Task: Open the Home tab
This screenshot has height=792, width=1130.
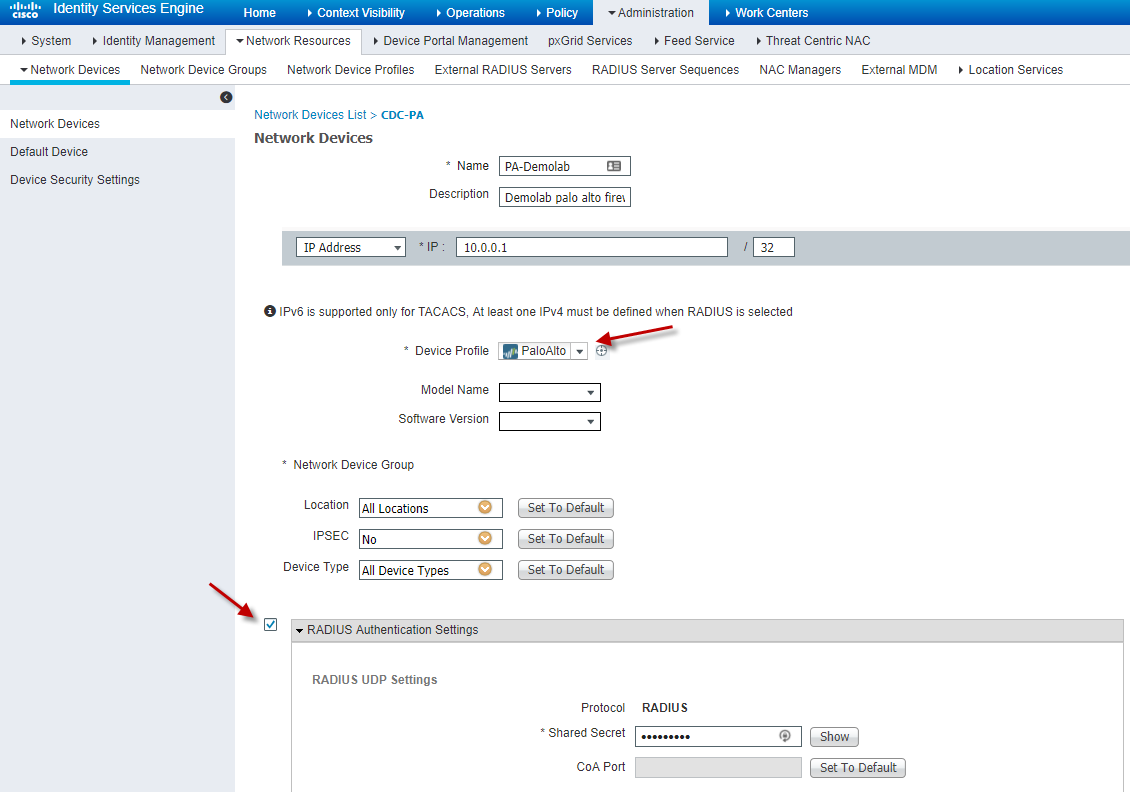Action: 259,13
